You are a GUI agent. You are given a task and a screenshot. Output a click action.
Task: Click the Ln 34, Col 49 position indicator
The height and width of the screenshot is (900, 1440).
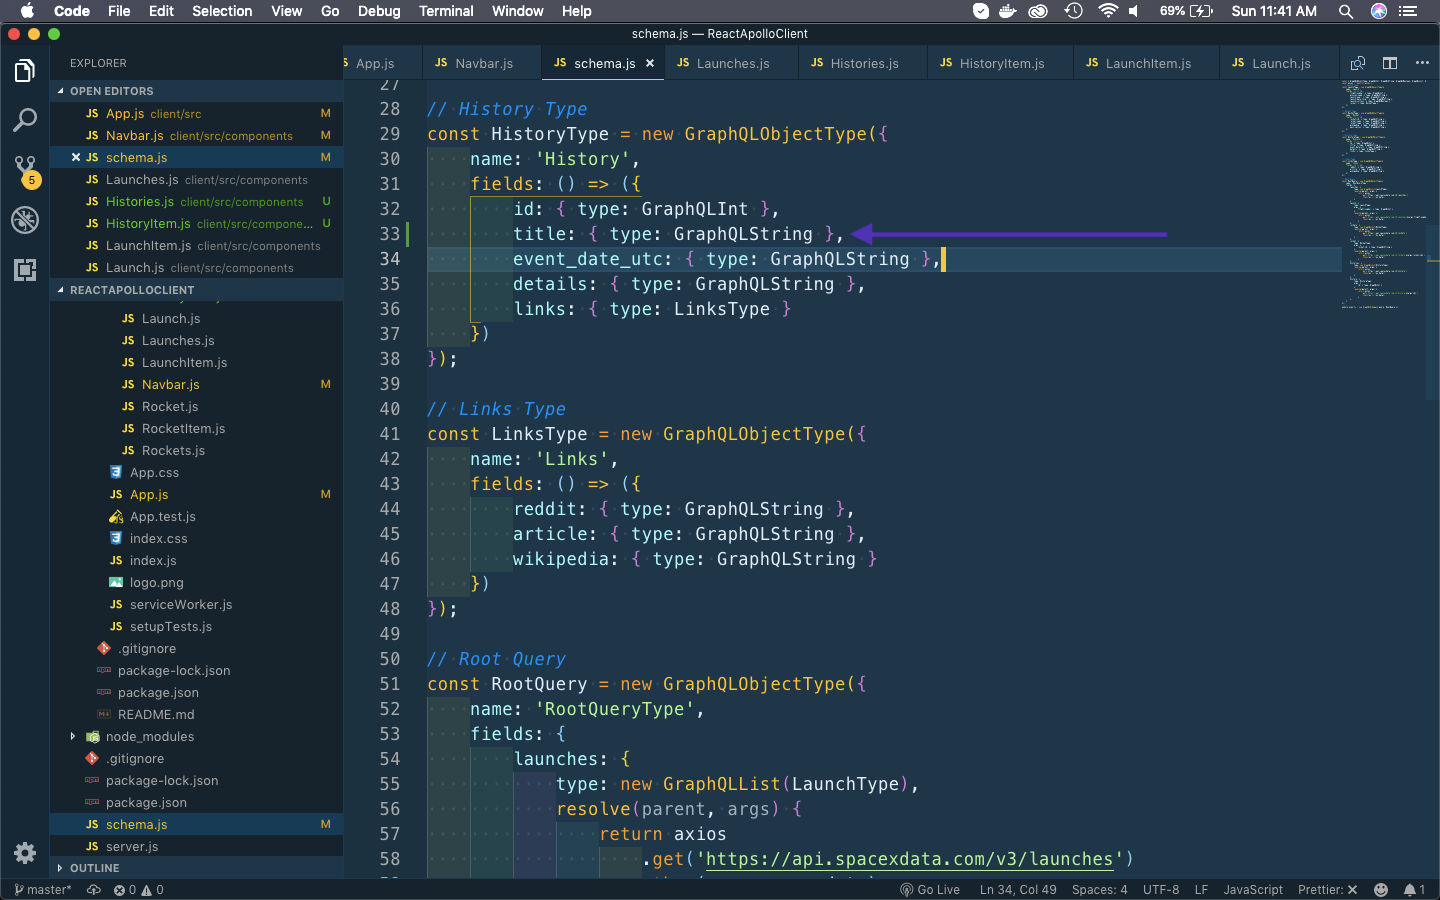(1018, 890)
